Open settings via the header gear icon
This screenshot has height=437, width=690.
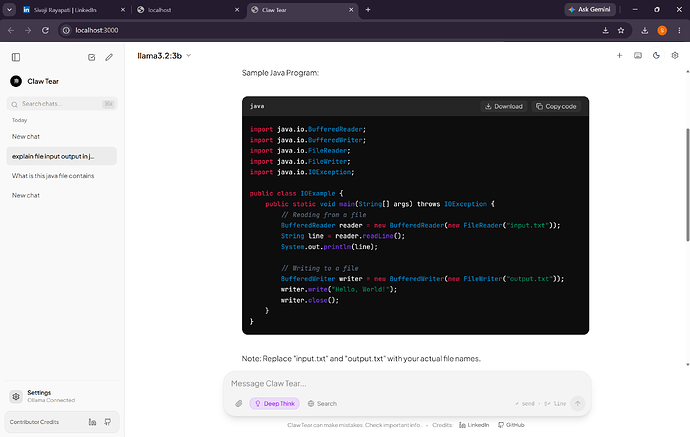coord(675,55)
